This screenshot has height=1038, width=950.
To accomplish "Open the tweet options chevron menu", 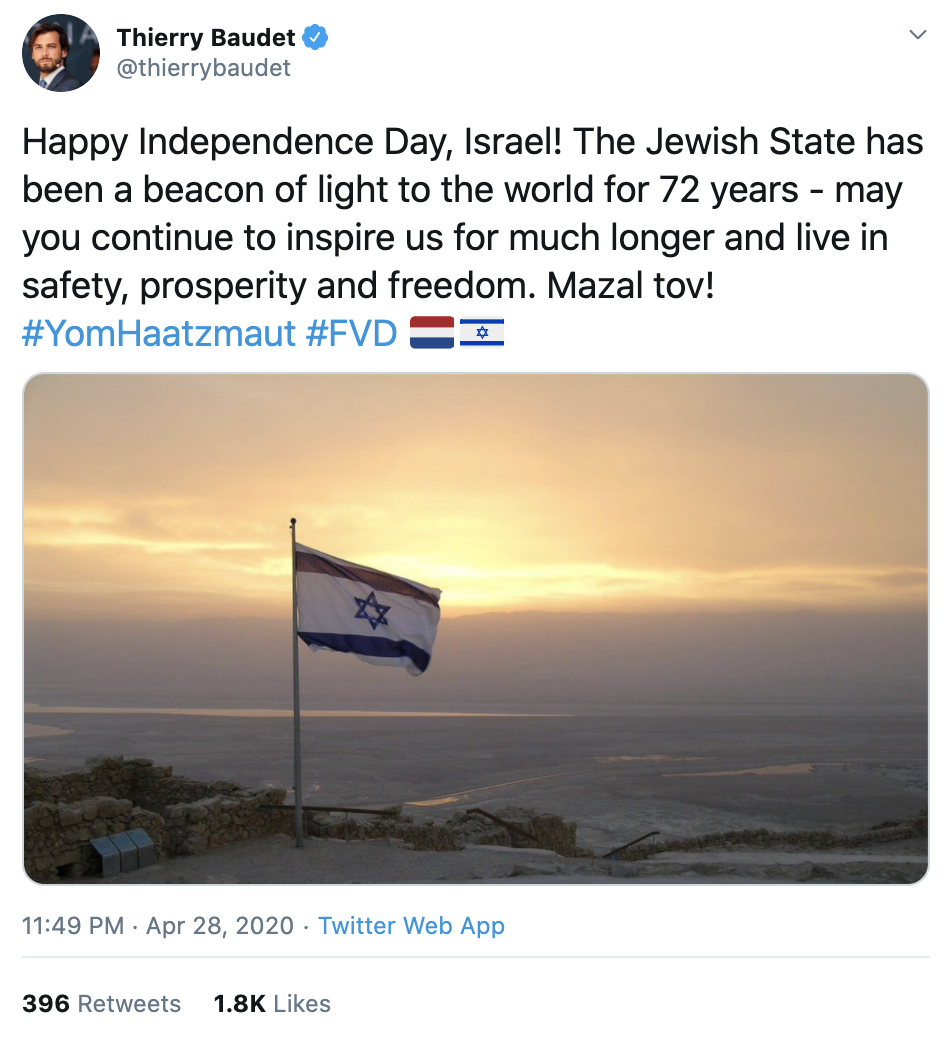I will [x=917, y=35].
